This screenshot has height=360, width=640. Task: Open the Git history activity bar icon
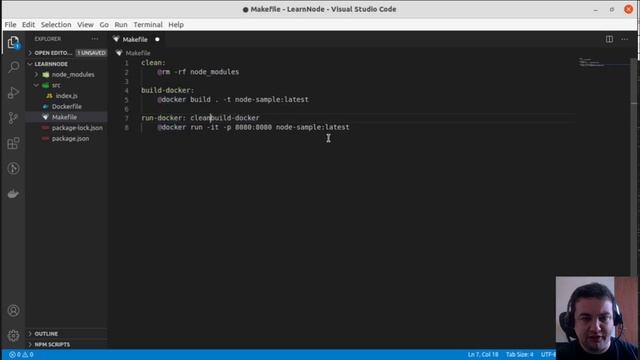coord(13,168)
